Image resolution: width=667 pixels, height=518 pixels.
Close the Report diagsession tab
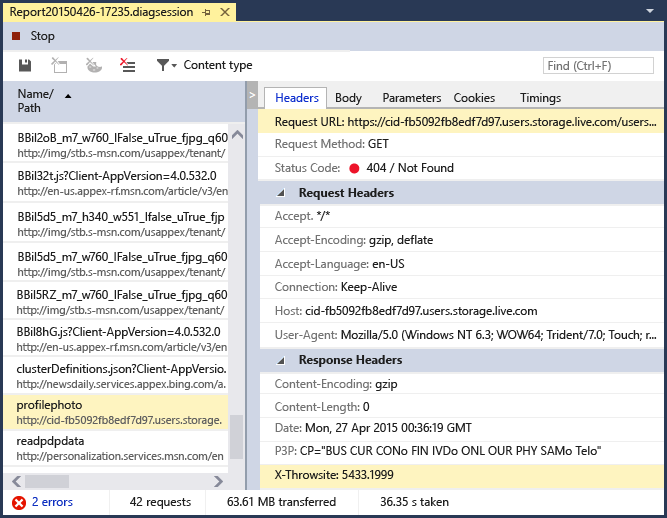coord(225,12)
